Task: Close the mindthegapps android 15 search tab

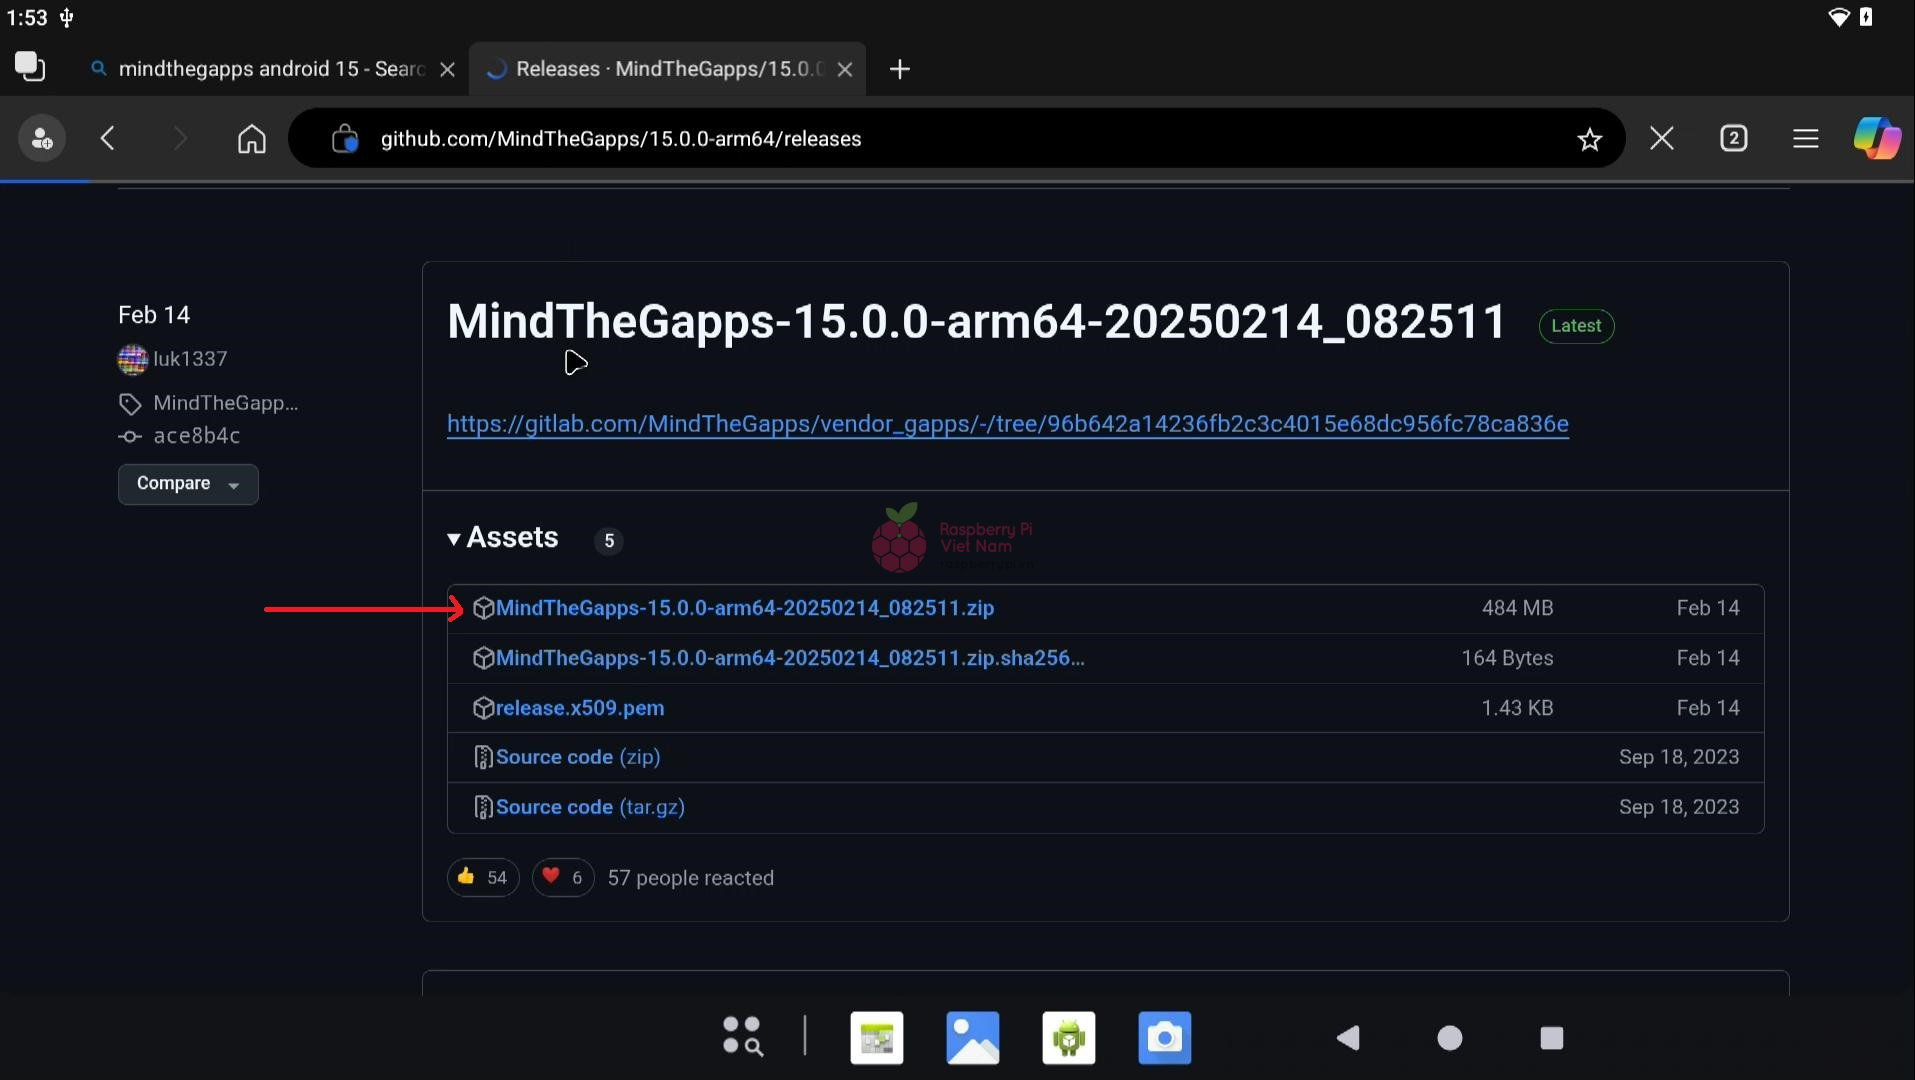Action: click(448, 69)
